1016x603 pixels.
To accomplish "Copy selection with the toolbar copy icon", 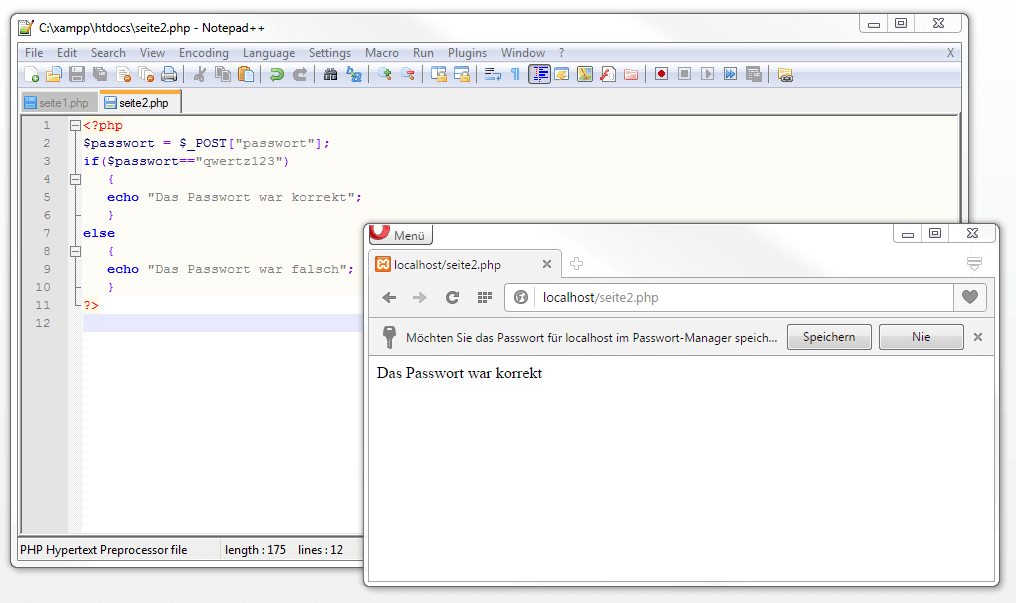I will pyautogui.click(x=223, y=74).
